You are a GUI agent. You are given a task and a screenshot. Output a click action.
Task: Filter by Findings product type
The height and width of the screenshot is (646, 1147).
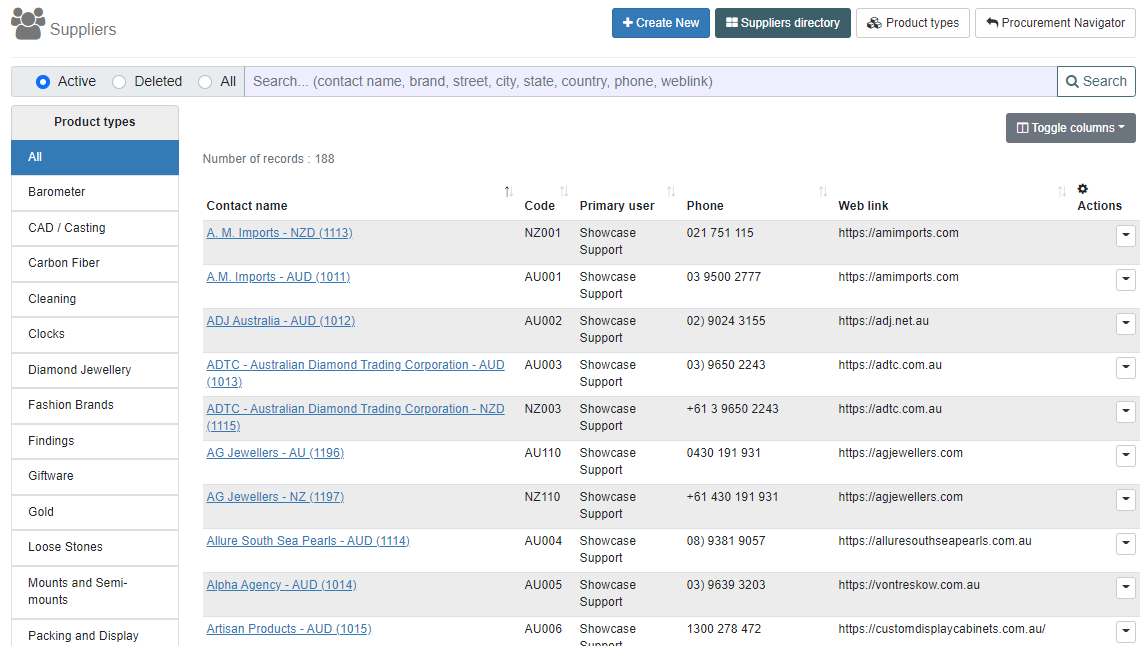click(95, 441)
